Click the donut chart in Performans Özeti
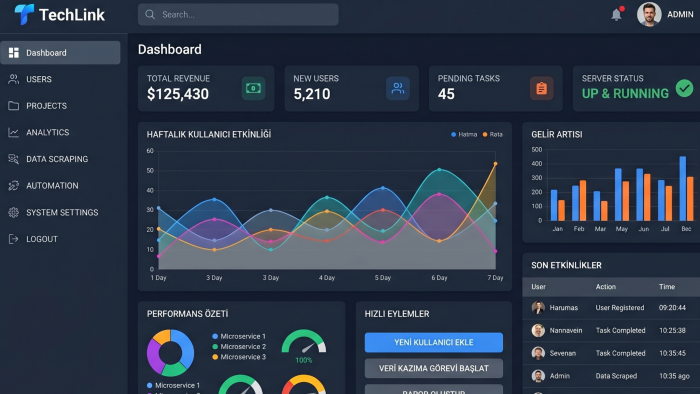This screenshot has height=394, width=700. pos(171,353)
